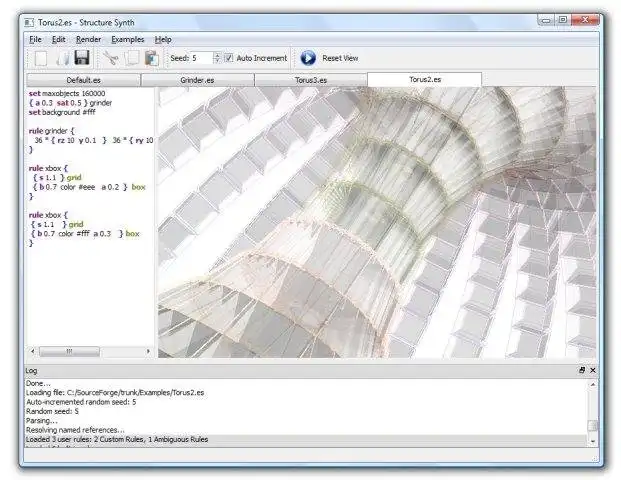Copy selection using the toolbar icon
Viewport: 621px width, 480px height.
click(132, 58)
